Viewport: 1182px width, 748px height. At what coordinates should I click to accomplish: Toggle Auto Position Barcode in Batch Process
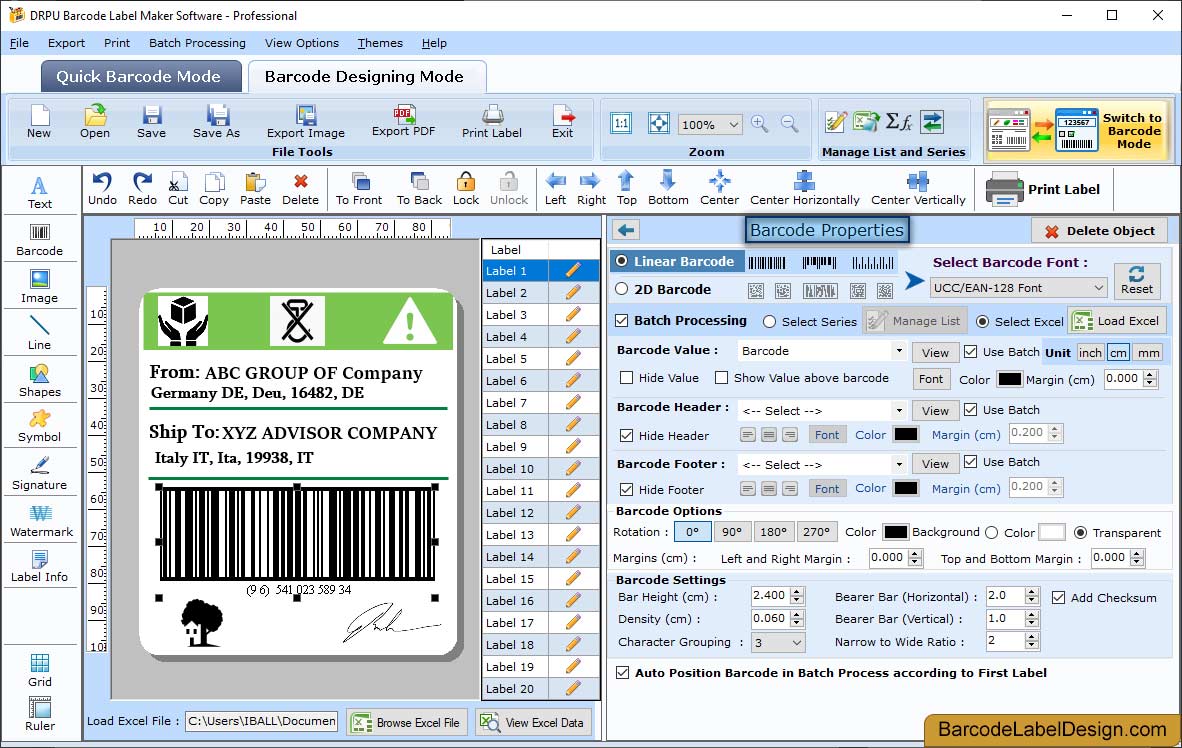click(622, 673)
